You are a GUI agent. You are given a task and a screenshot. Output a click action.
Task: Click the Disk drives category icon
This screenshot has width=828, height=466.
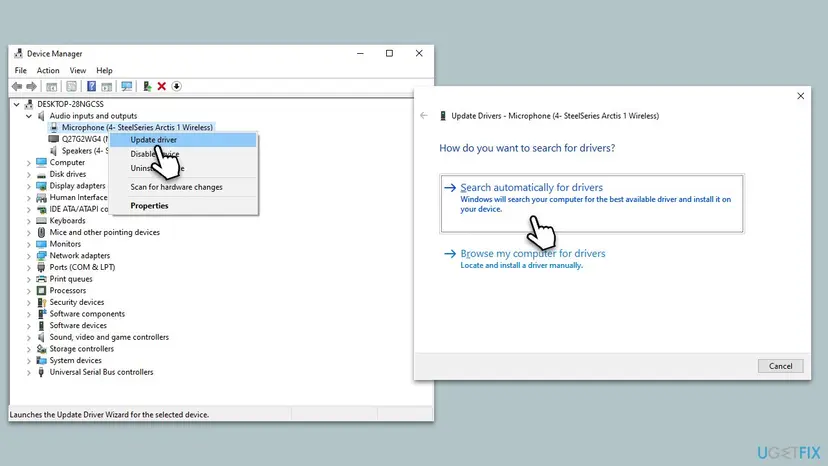coord(41,174)
